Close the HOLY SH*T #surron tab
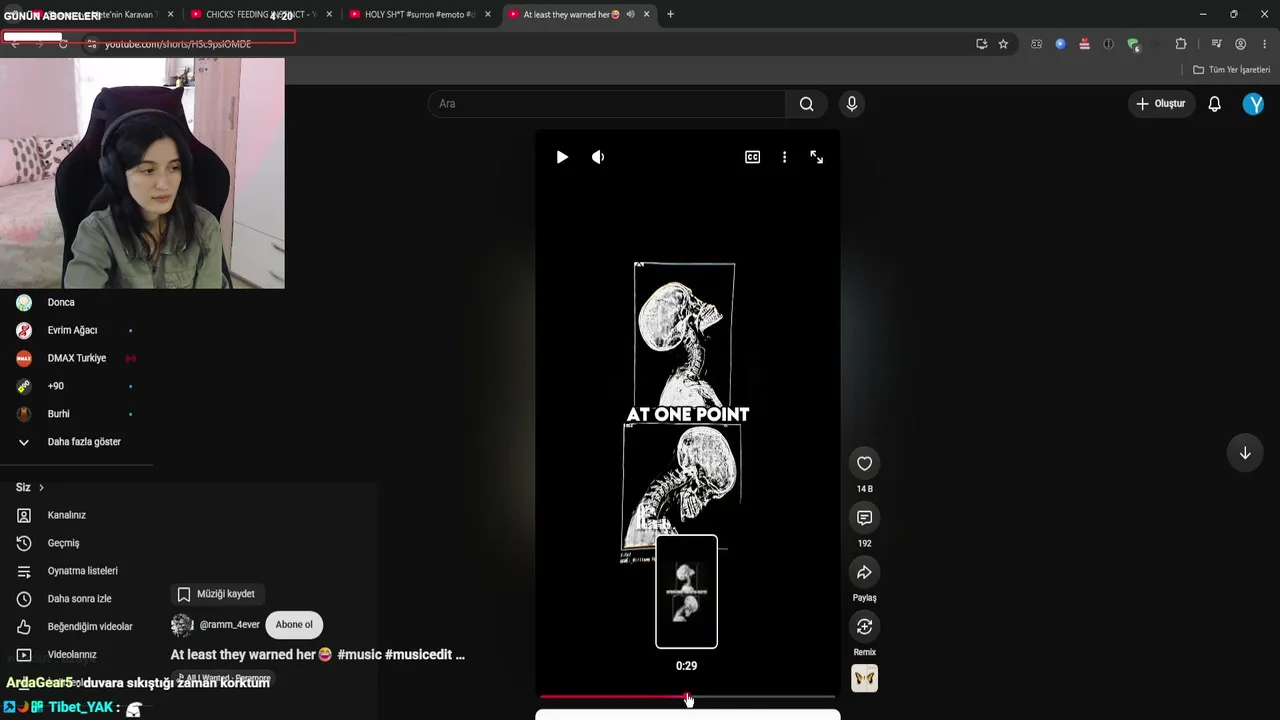1280x720 pixels. (x=488, y=15)
